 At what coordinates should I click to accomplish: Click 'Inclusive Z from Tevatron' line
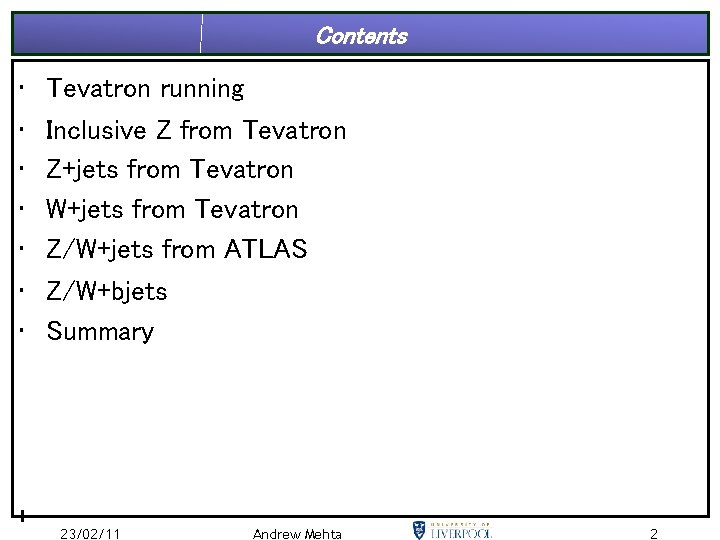click(196, 130)
